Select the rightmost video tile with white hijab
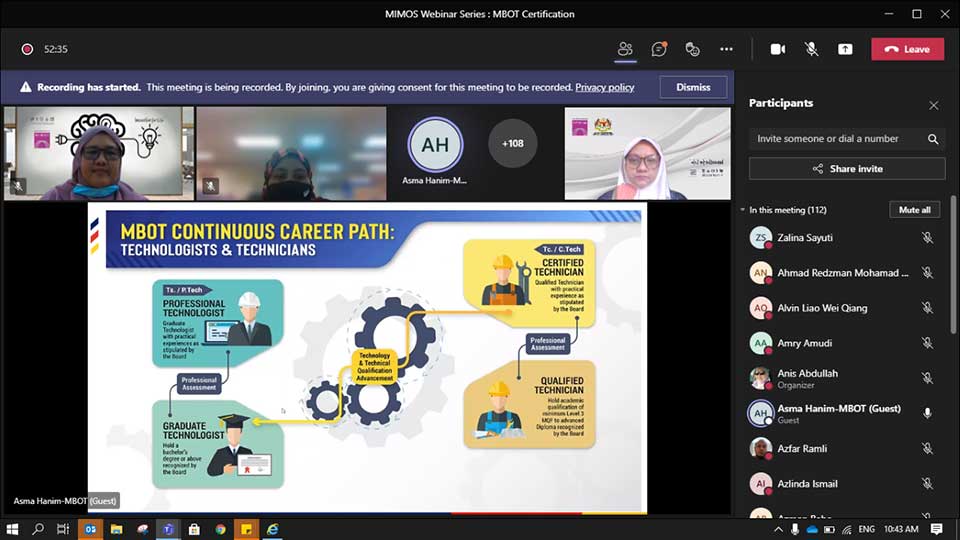The height and width of the screenshot is (540, 960). tap(647, 154)
